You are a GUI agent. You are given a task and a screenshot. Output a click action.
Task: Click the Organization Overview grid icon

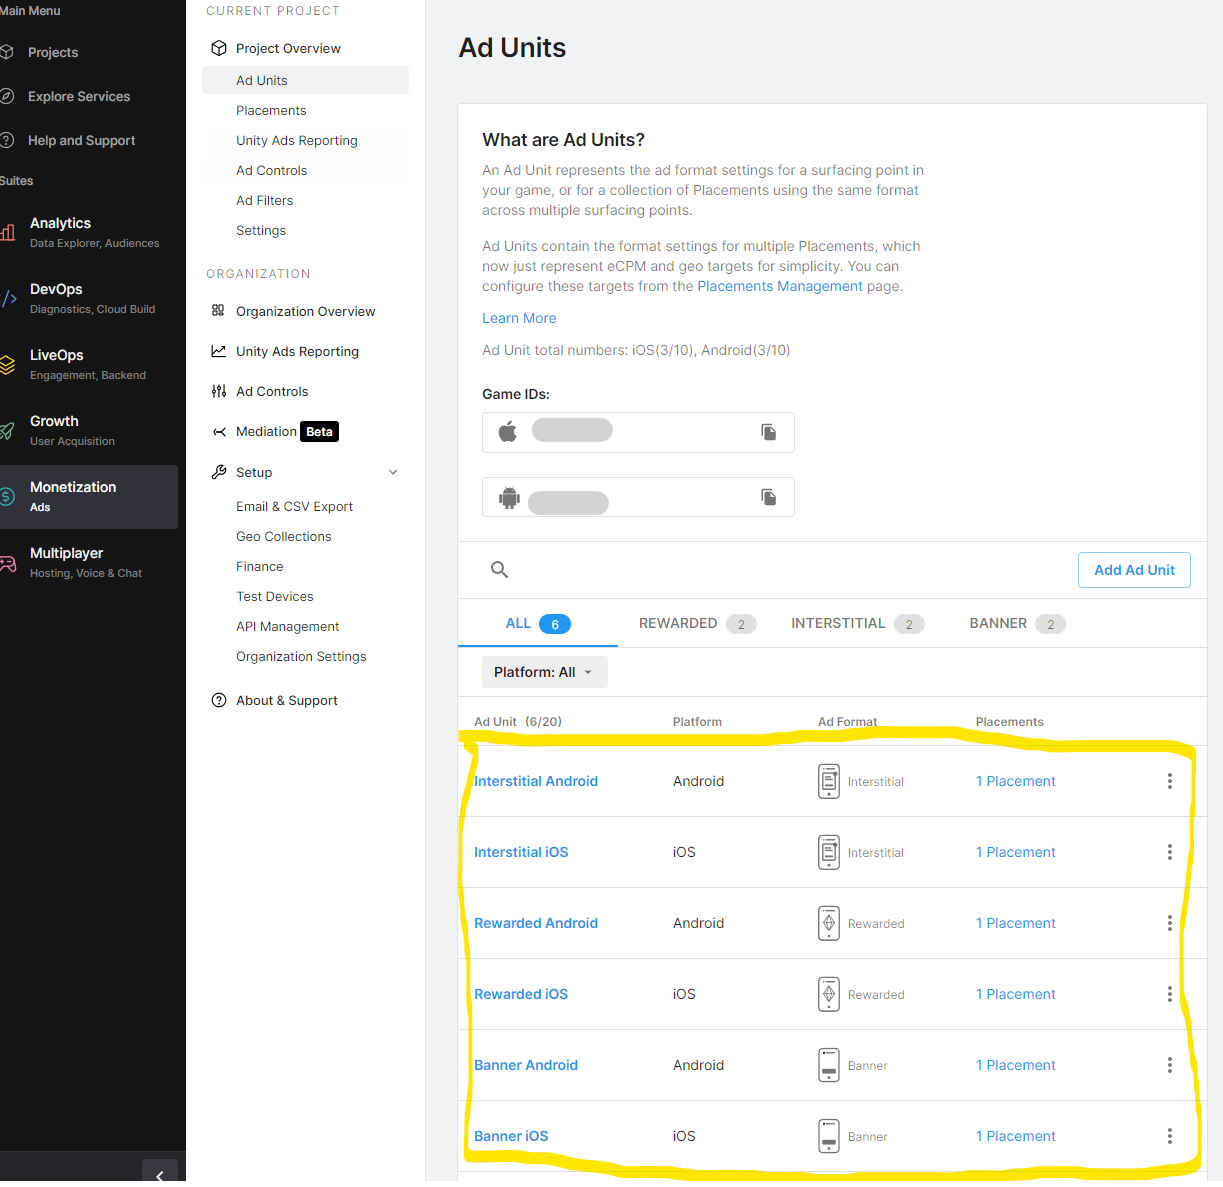(x=219, y=311)
